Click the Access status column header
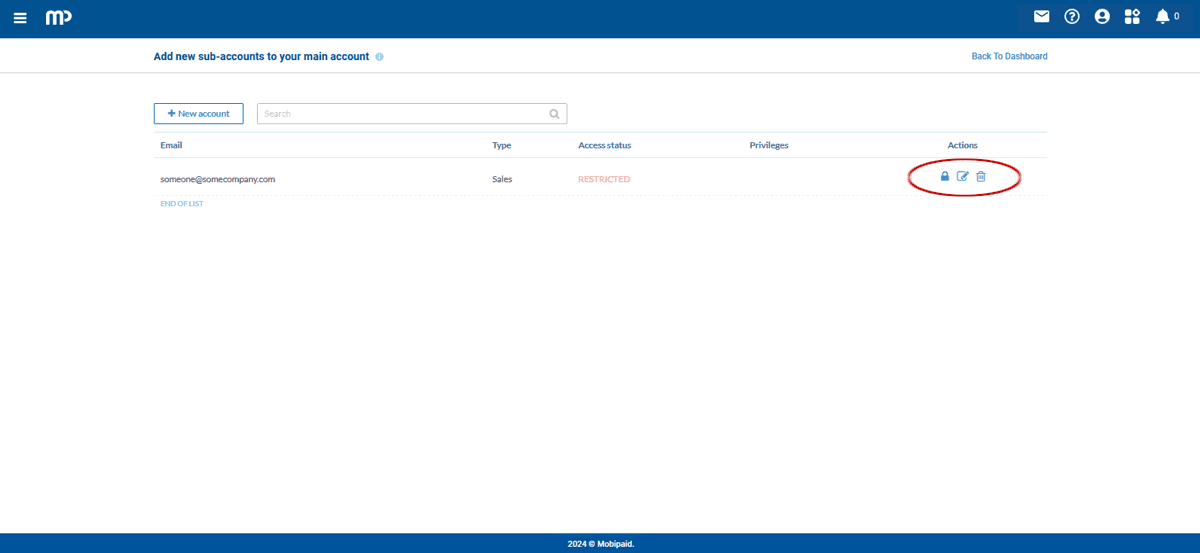The height and width of the screenshot is (553, 1200). (604, 146)
